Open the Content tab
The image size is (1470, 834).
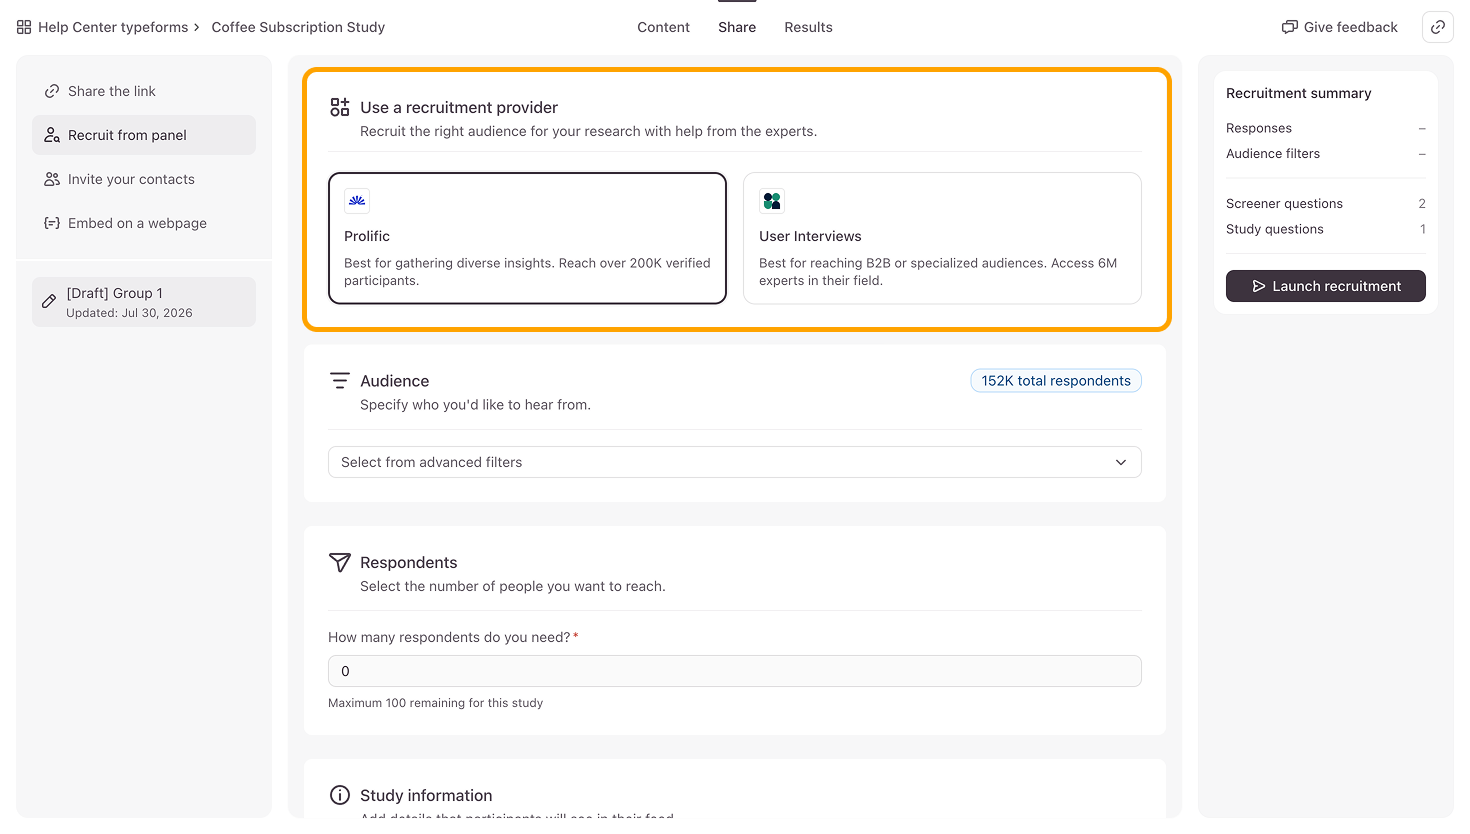tap(663, 27)
